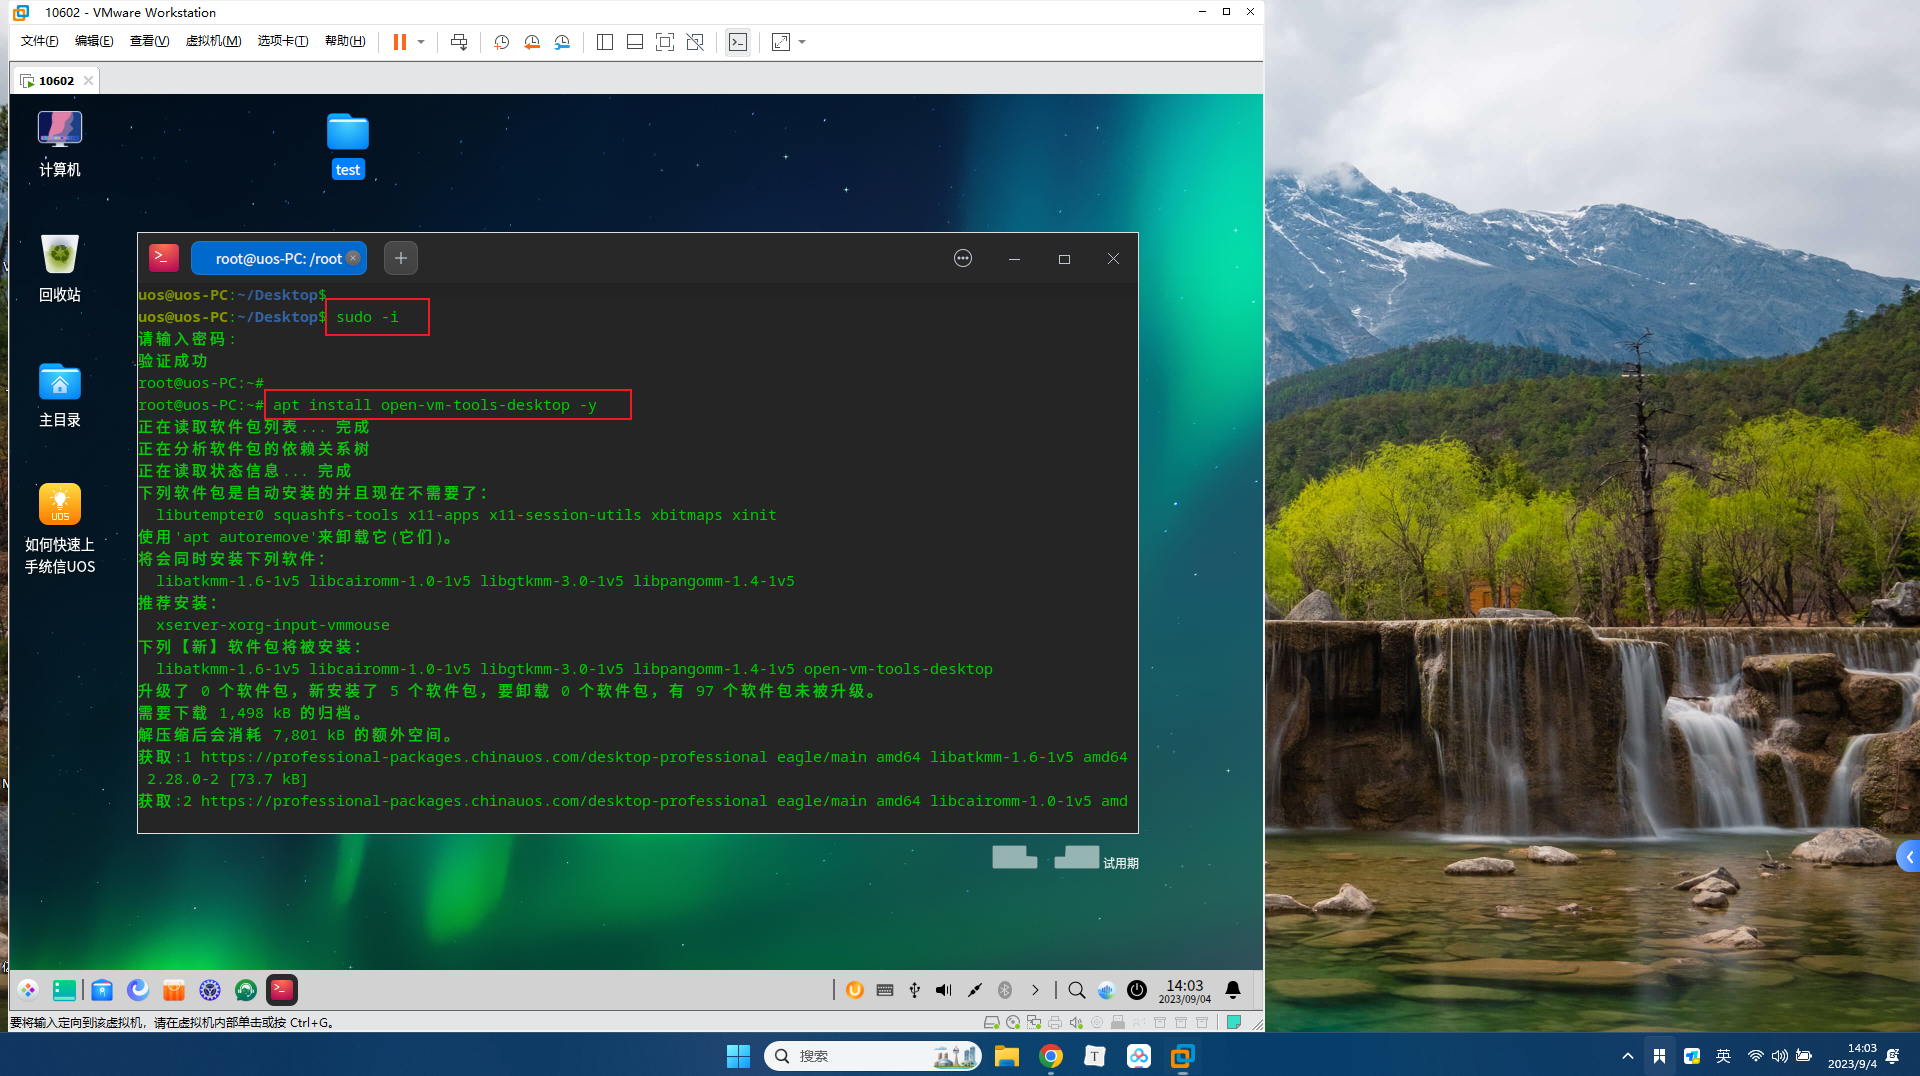Launch the UOS browser from the dock
The height and width of the screenshot is (1076, 1920).
point(138,990)
